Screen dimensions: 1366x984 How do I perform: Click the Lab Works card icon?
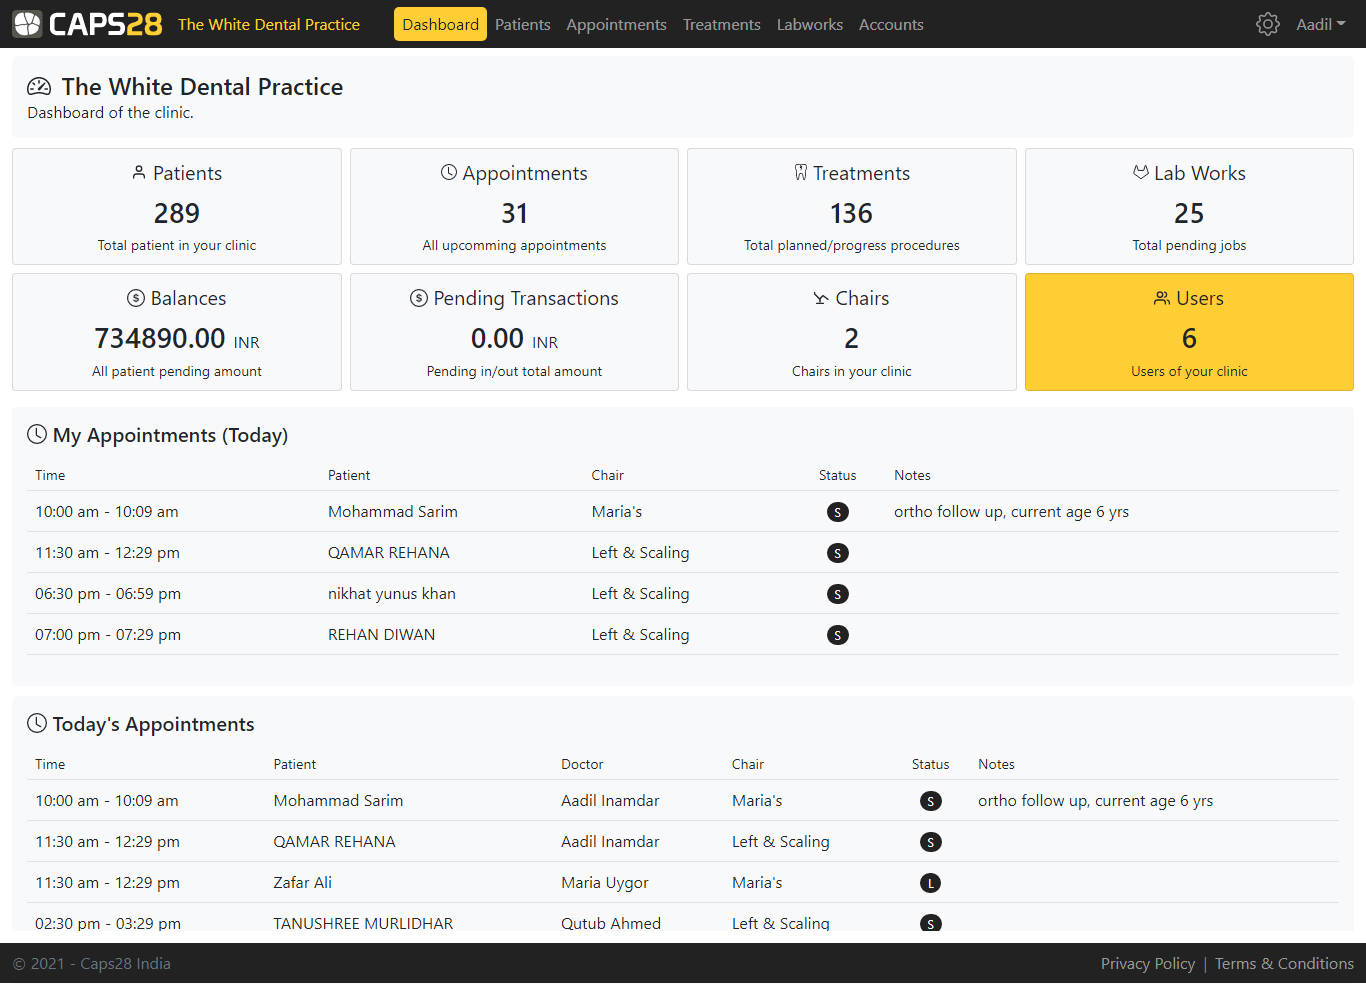click(x=1140, y=171)
